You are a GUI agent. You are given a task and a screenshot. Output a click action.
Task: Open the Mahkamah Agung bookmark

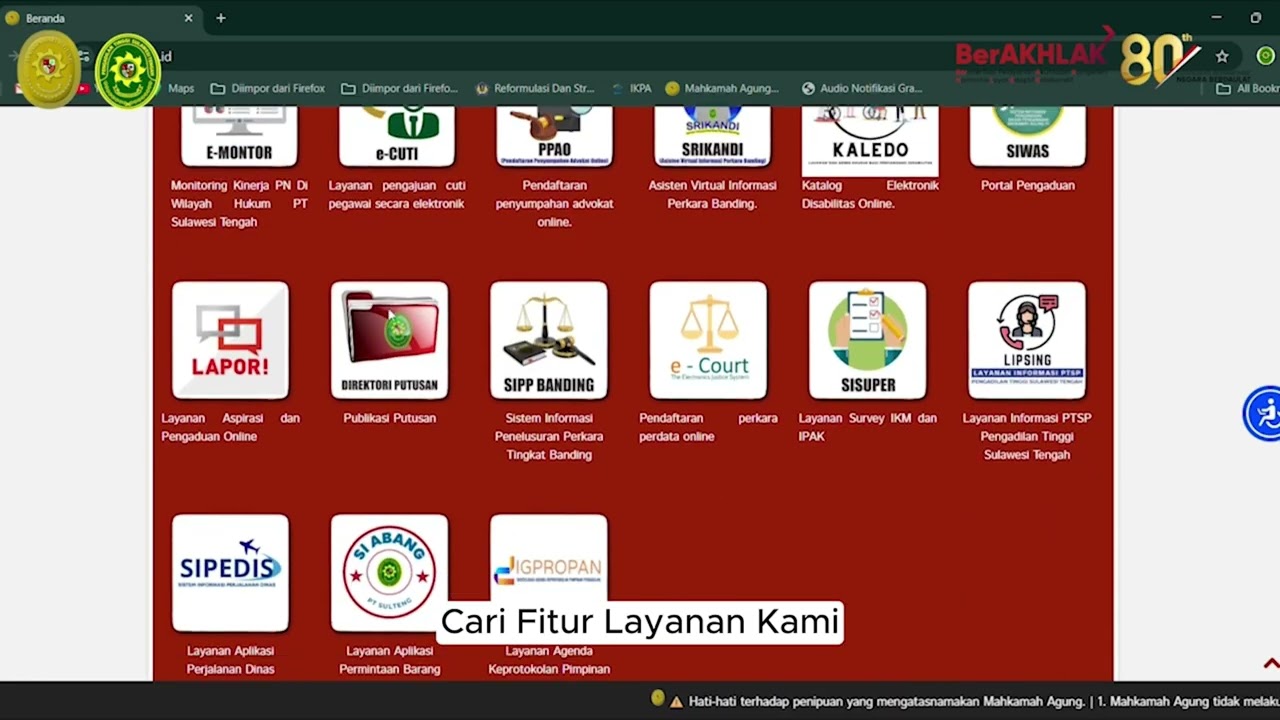pyautogui.click(x=722, y=88)
